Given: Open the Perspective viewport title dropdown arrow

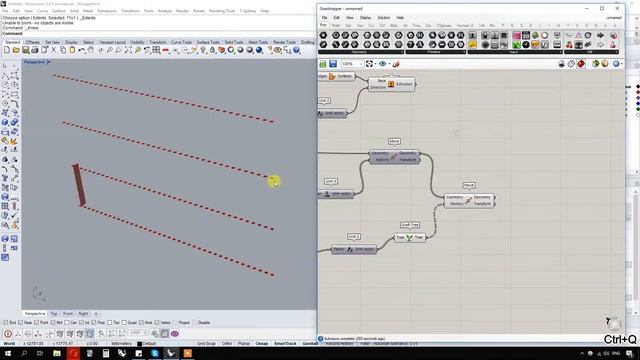Looking at the screenshot, I should pos(49,62).
